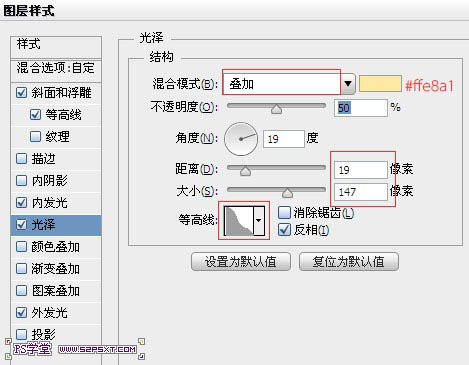Select the 渐变叠加 style row label
The height and width of the screenshot is (365, 469).
coord(55,269)
